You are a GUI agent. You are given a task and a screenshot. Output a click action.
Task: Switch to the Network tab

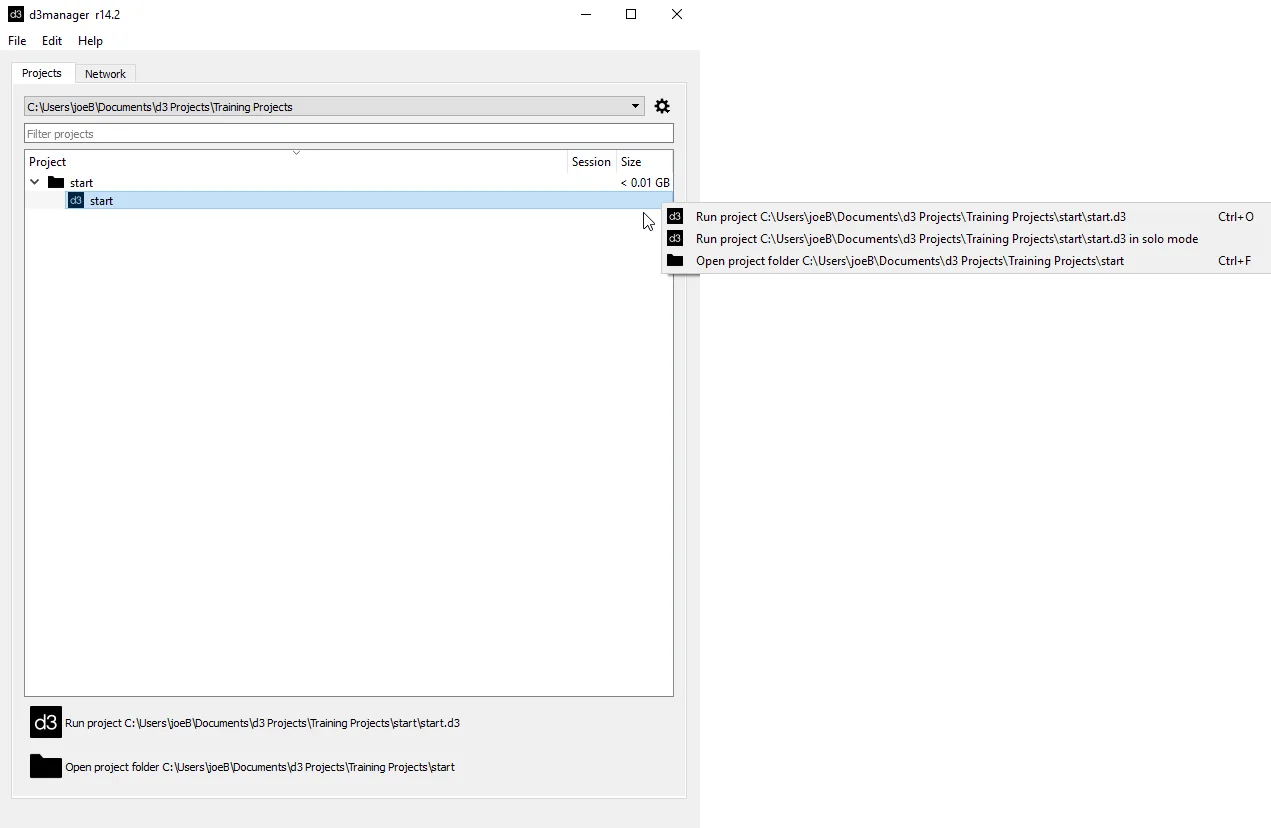click(x=105, y=73)
